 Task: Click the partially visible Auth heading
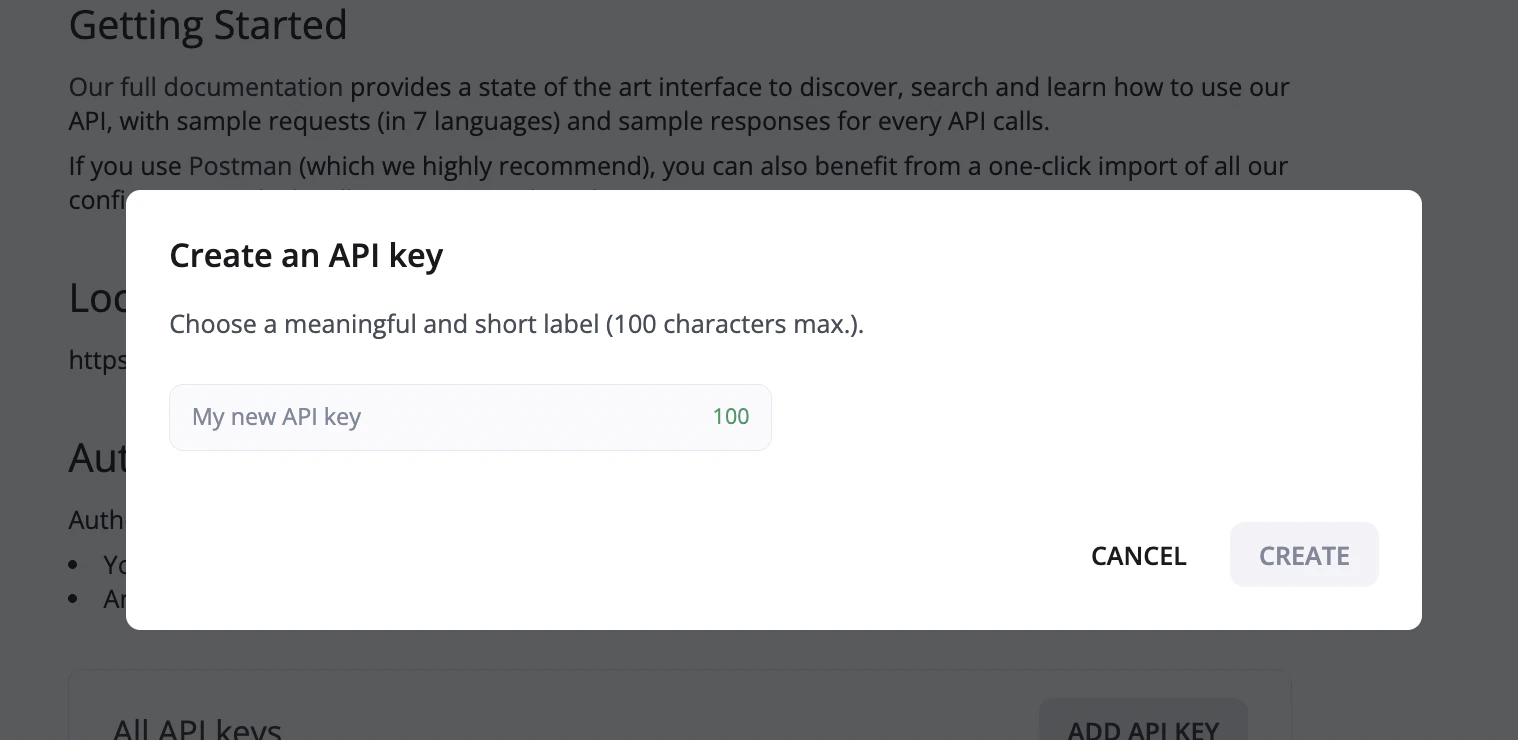96,459
